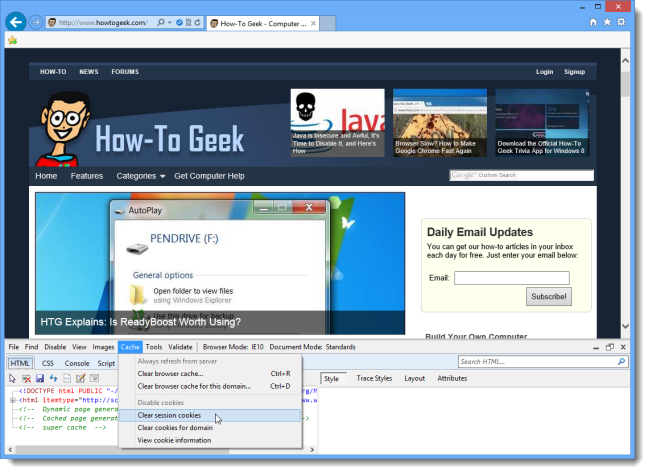Click the Subscribe! button
This screenshot has height=474, width=650.
pyautogui.click(x=548, y=297)
